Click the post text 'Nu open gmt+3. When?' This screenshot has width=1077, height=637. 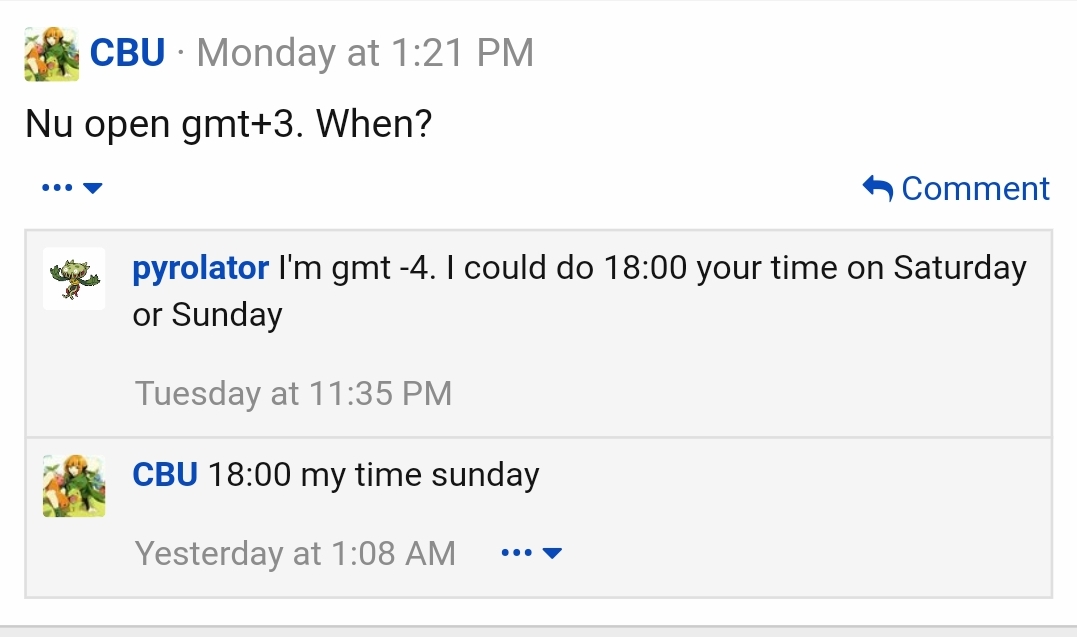(228, 124)
